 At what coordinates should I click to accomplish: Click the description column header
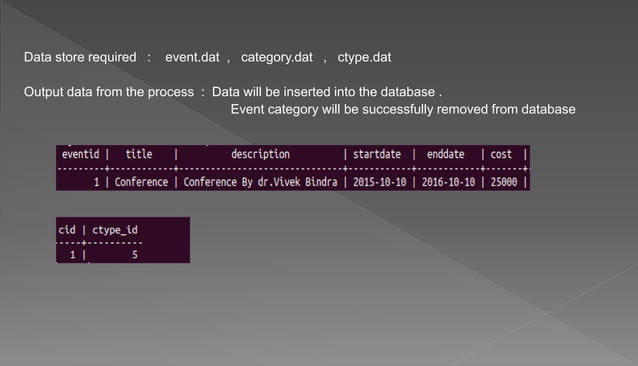click(x=260, y=154)
